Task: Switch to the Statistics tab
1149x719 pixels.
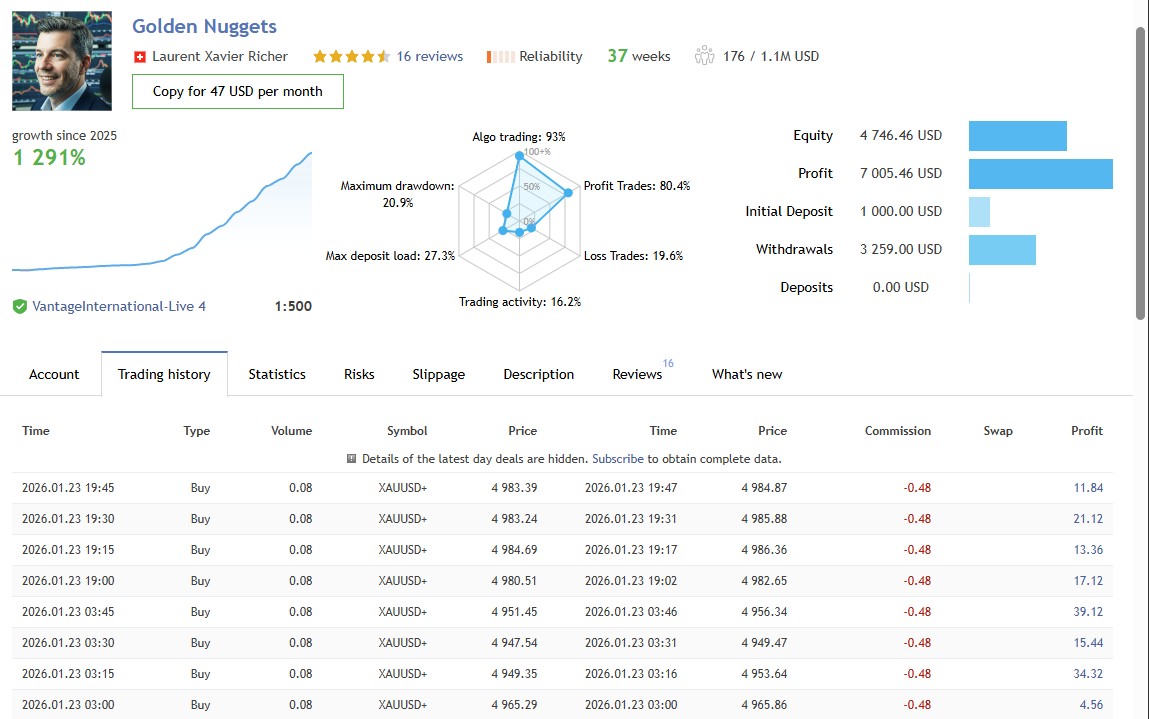Action: [277, 375]
